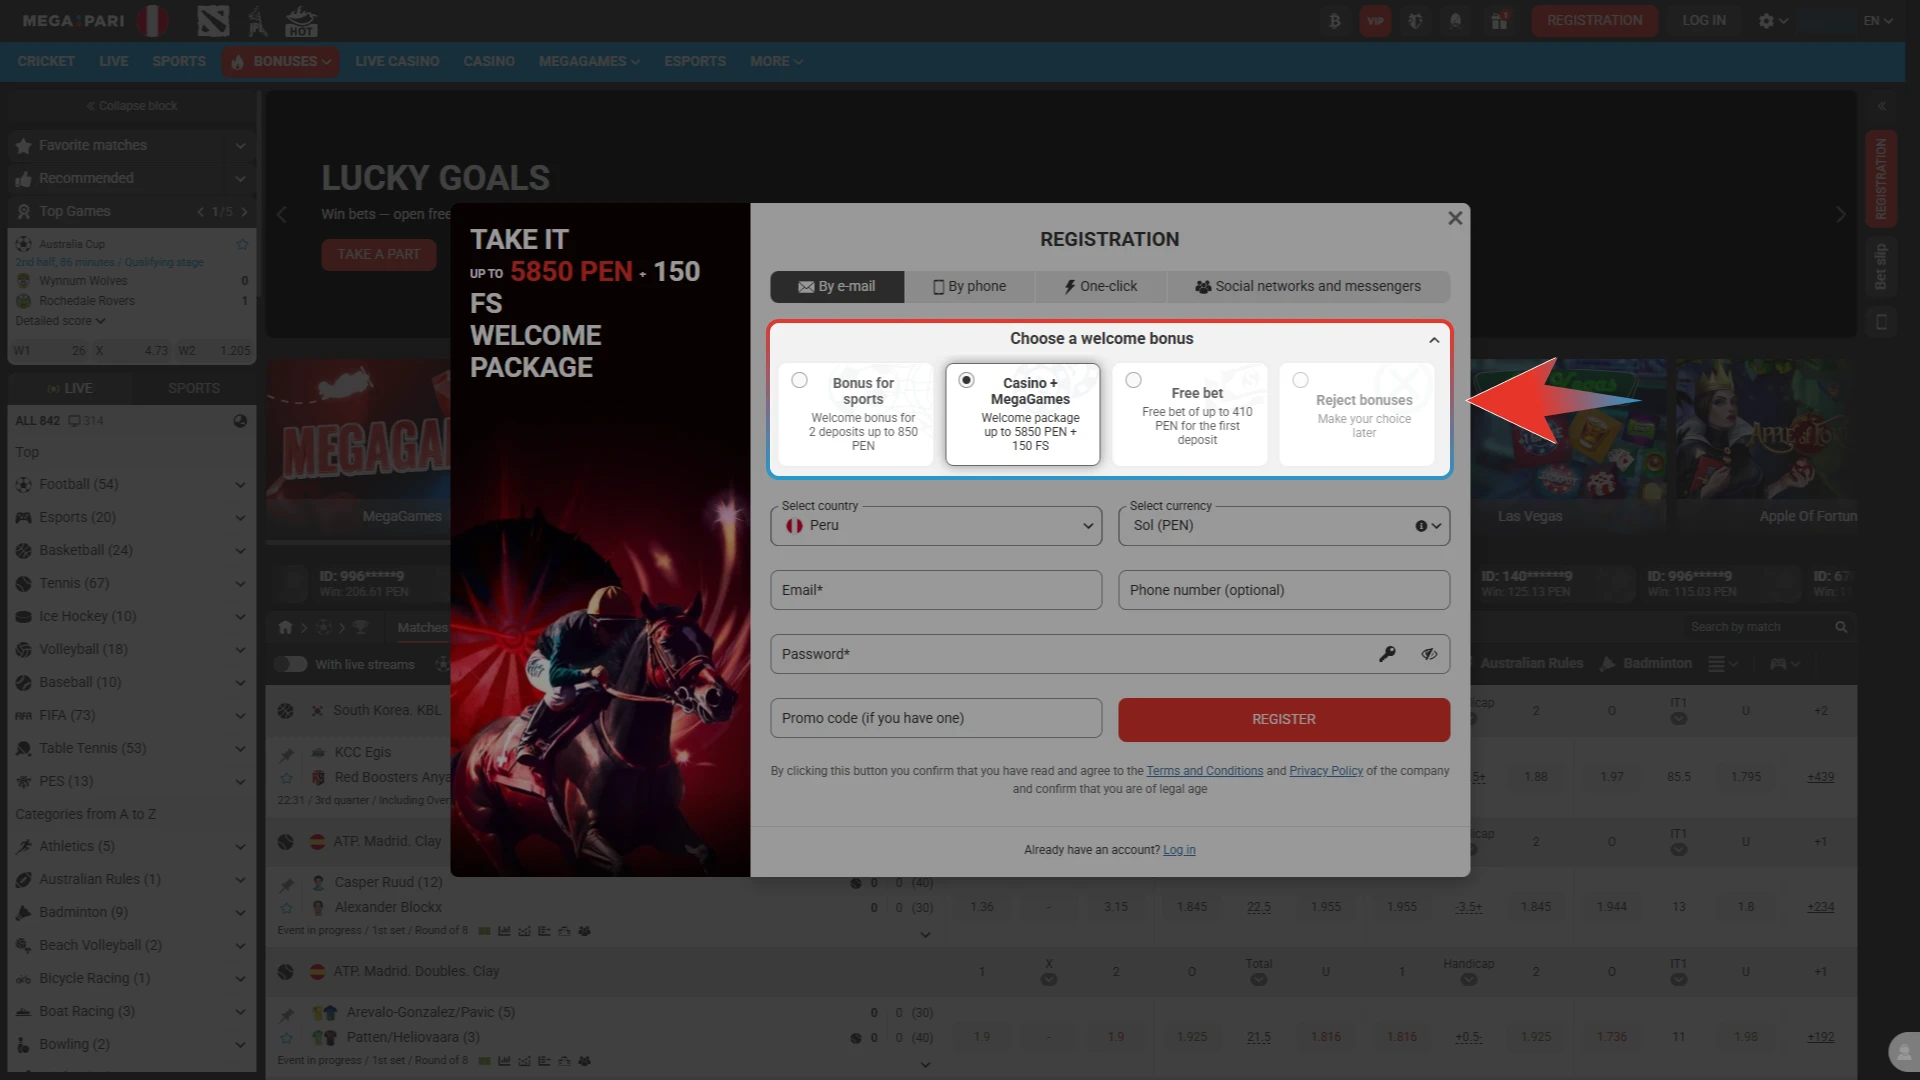This screenshot has height=1080, width=1920.
Task: Click the globe icon next to ALL 842
Action: tap(240, 421)
